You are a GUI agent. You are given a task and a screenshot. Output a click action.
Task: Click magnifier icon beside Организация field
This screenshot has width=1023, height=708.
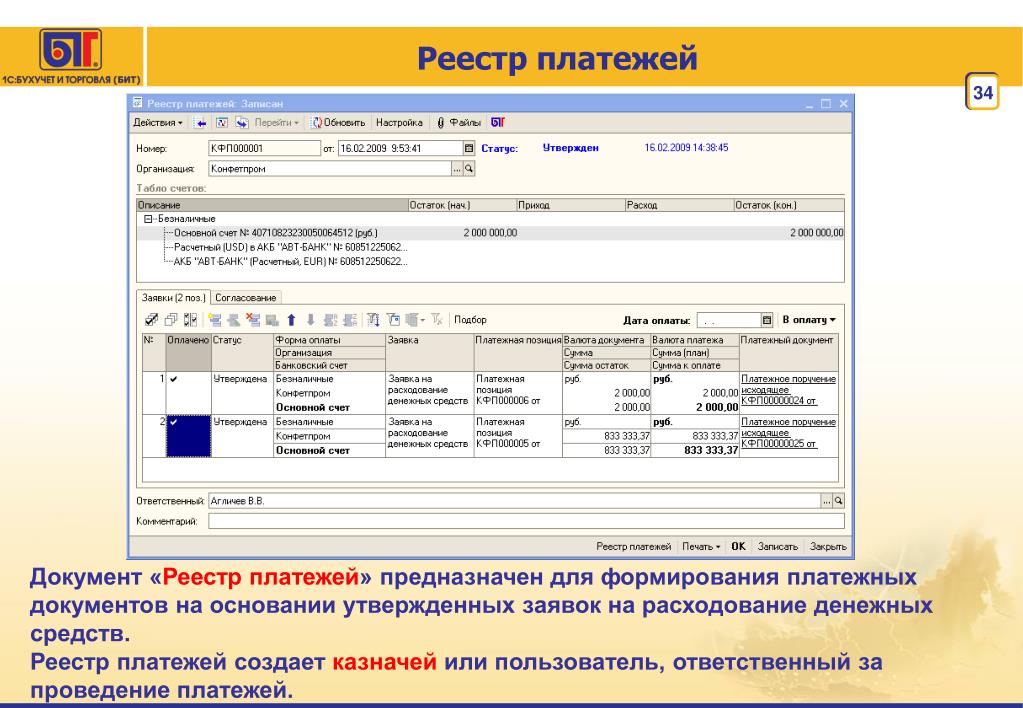pyautogui.click(x=469, y=168)
